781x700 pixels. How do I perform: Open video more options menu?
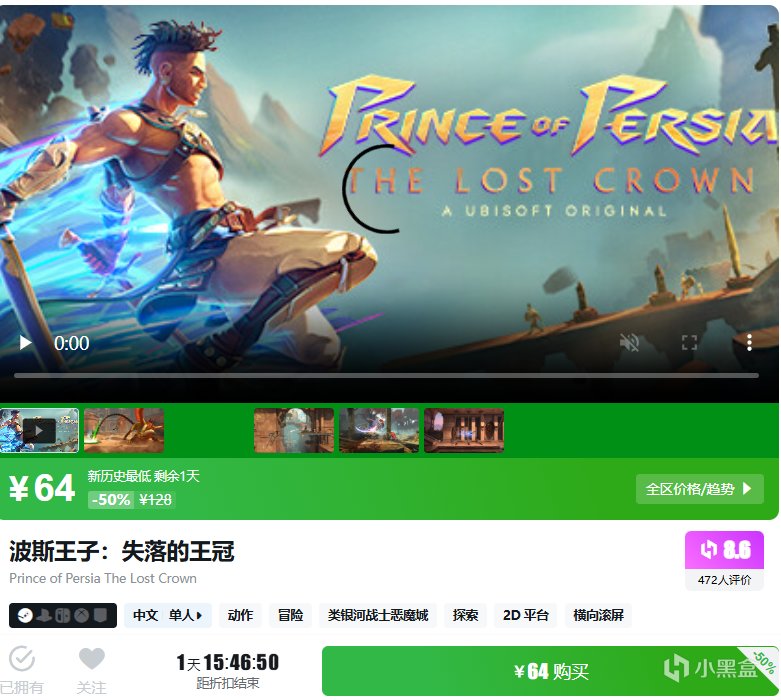click(x=749, y=343)
